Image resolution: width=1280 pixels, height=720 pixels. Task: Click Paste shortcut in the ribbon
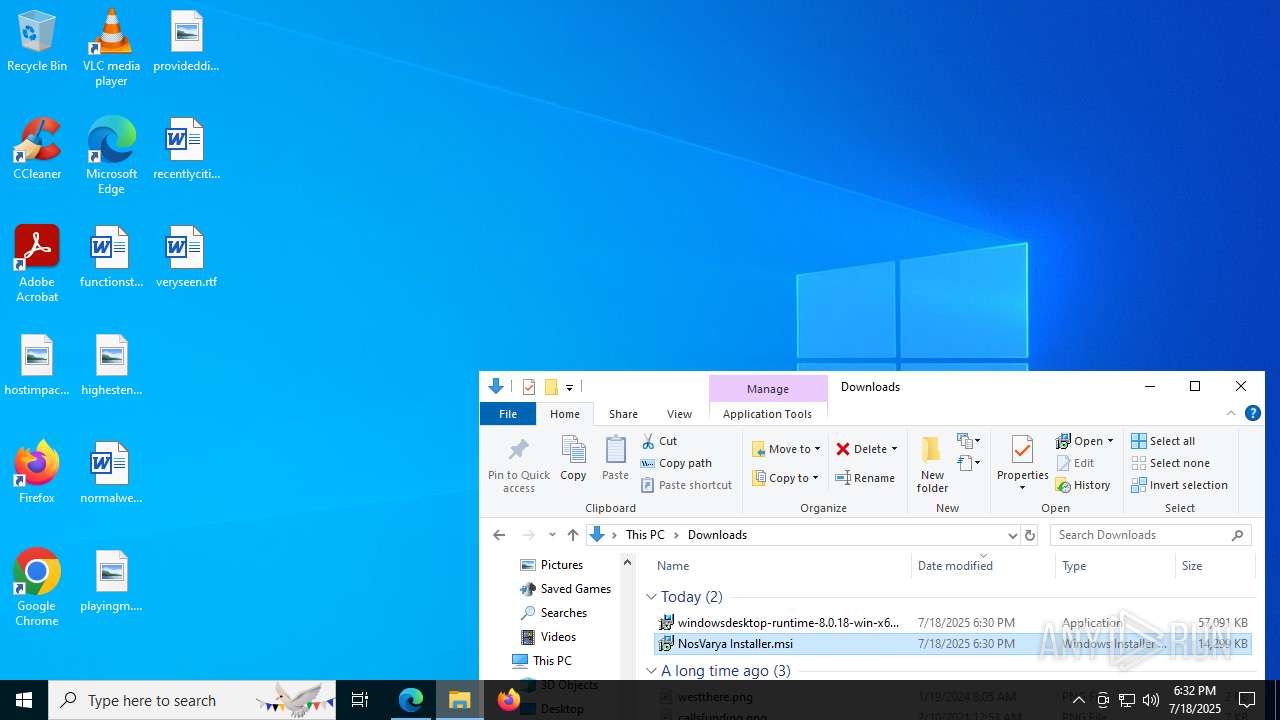pos(686,485)
